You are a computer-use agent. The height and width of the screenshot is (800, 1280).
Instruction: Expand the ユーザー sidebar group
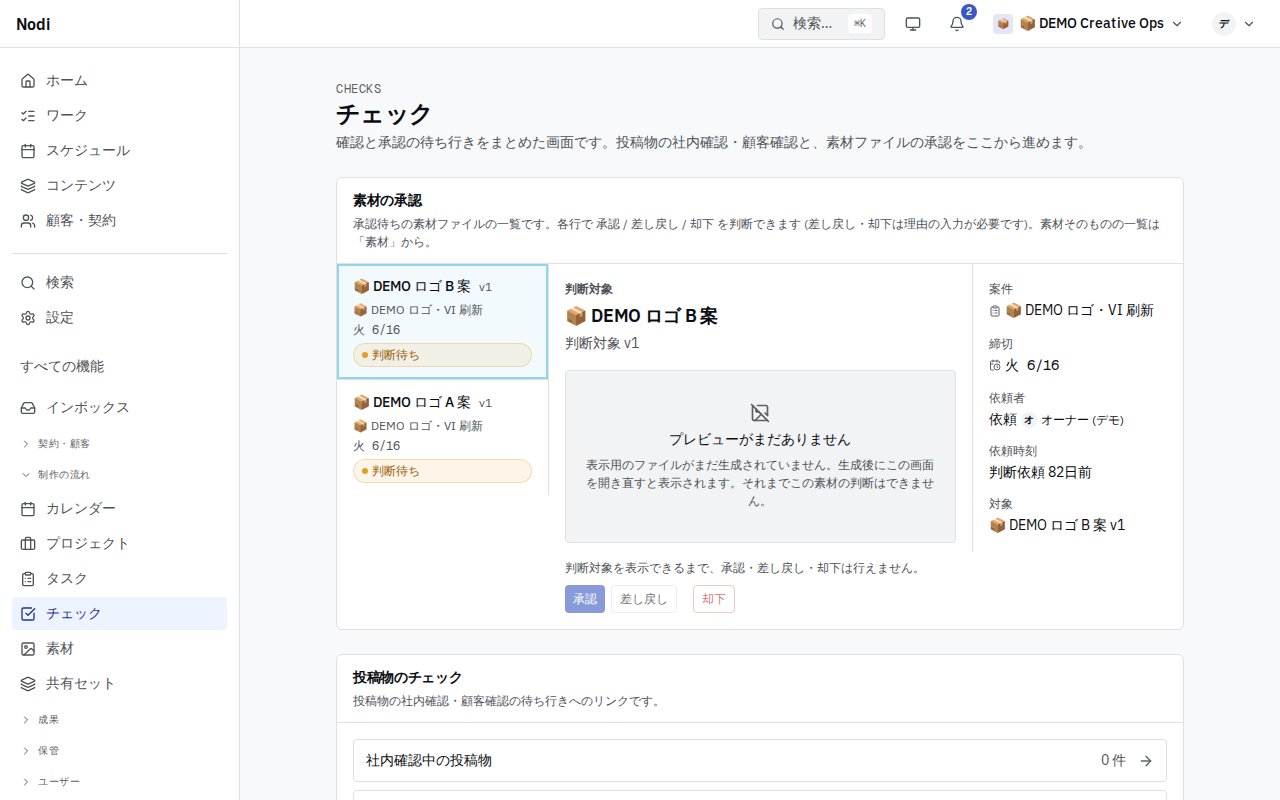click(119, 781)
